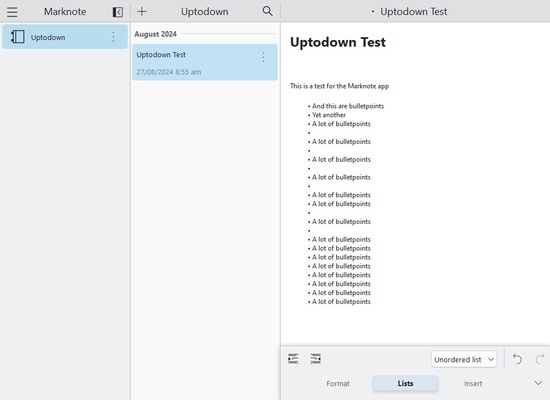Undo the last edit

point(517,359)
